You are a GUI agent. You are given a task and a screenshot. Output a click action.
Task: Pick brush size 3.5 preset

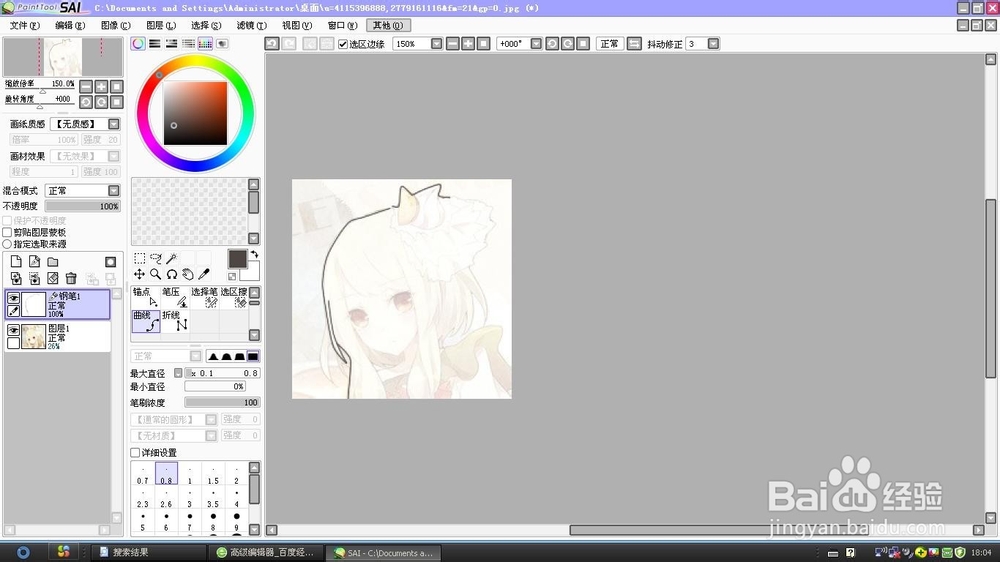coord(213,497)
